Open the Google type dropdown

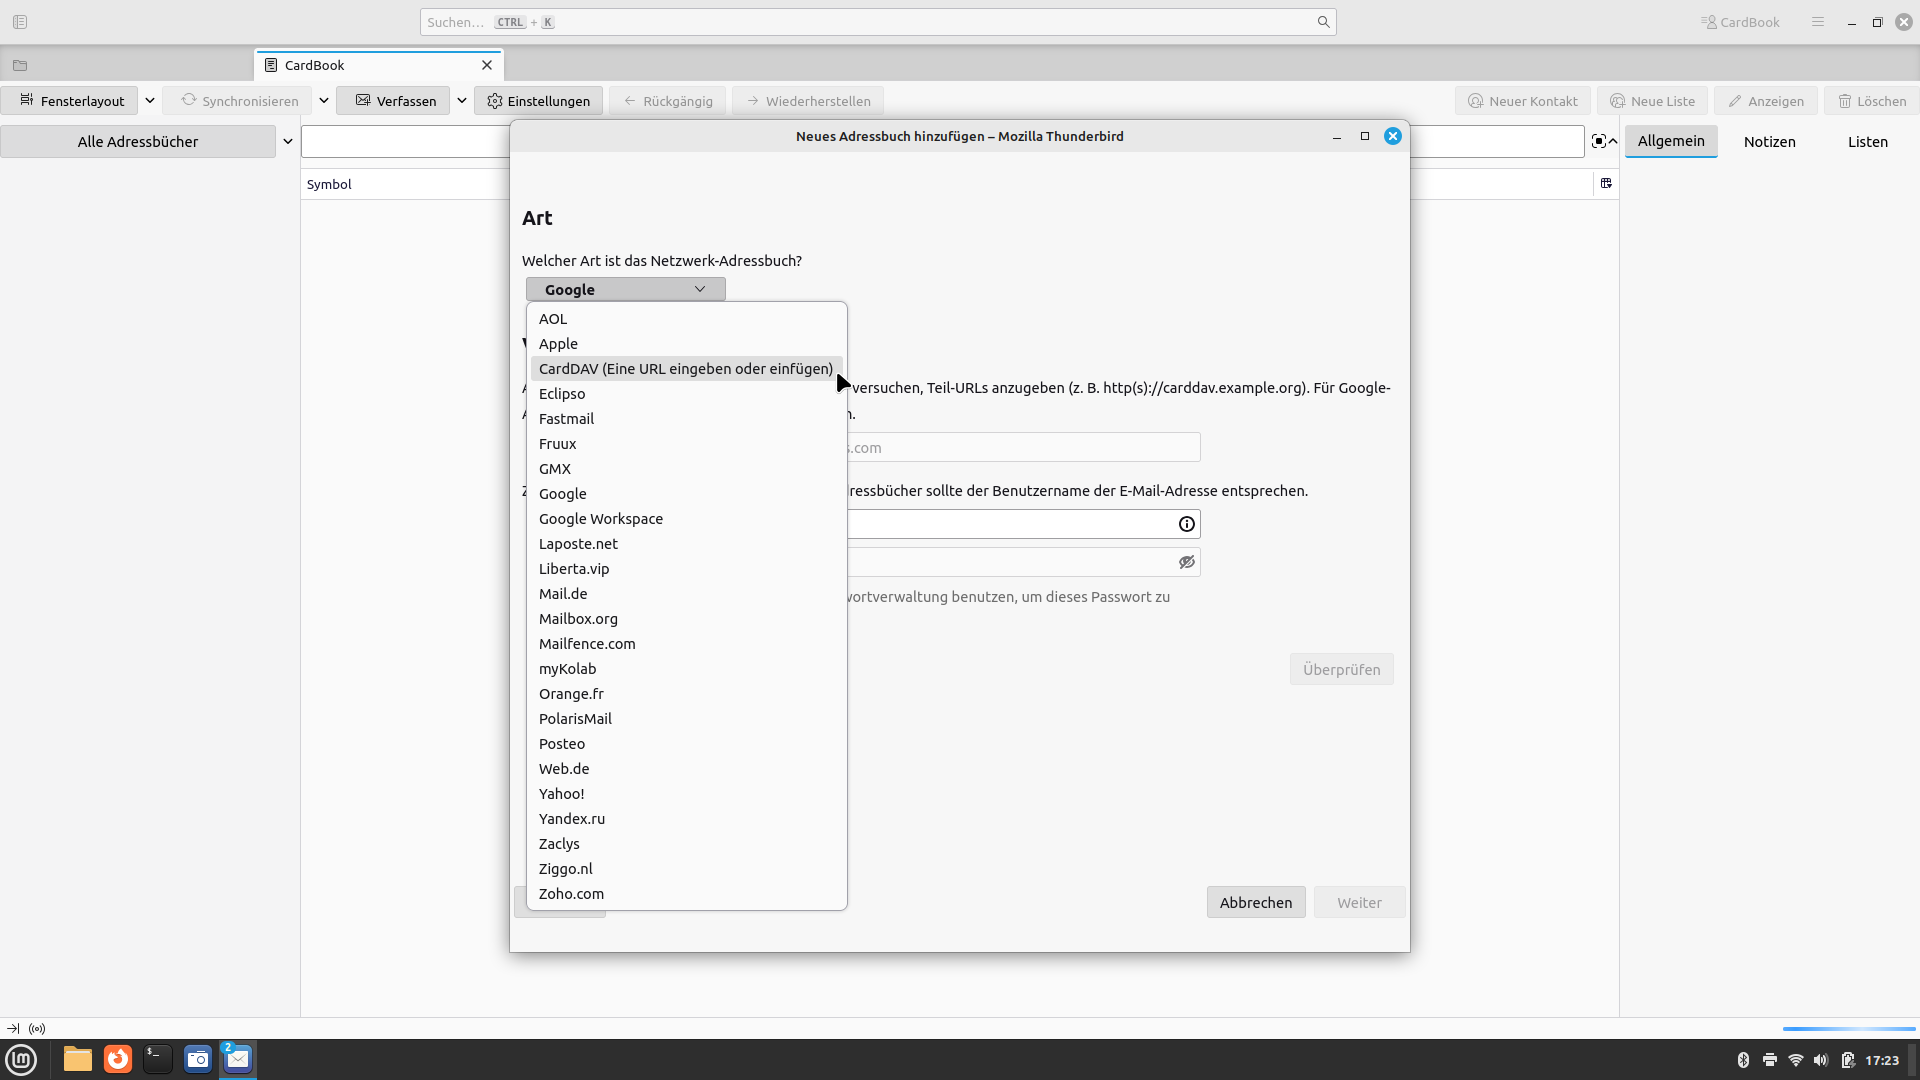626,289
